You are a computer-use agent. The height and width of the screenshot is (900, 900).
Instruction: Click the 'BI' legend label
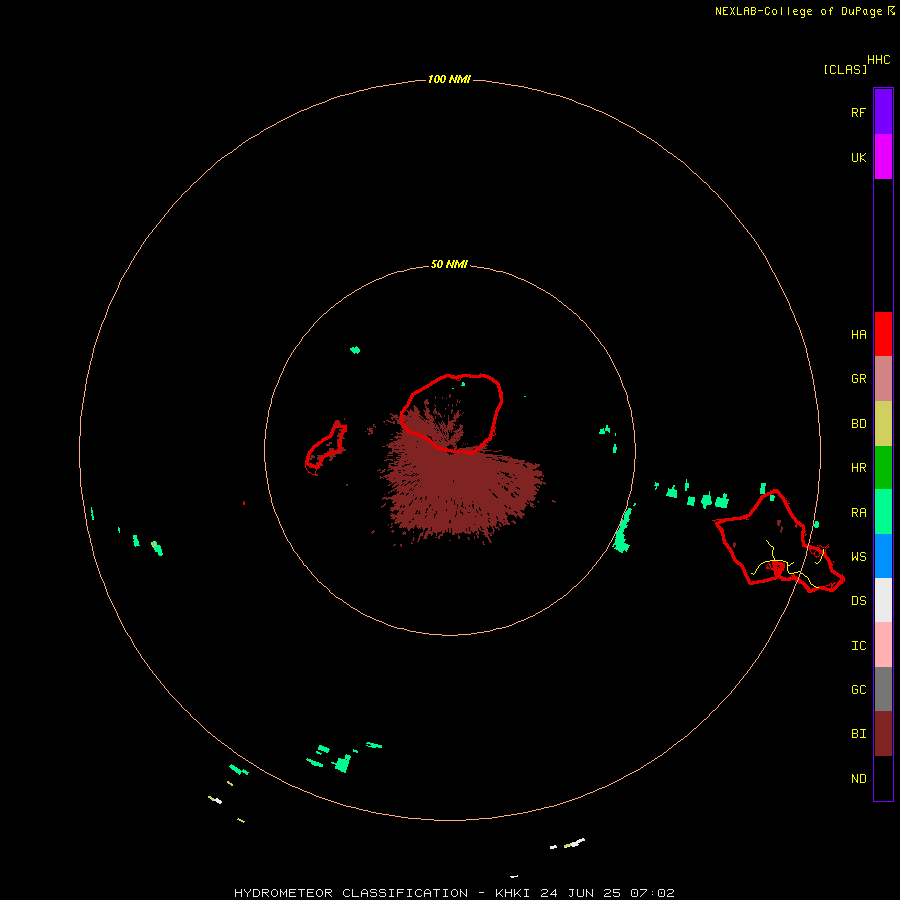coord(858,734)
